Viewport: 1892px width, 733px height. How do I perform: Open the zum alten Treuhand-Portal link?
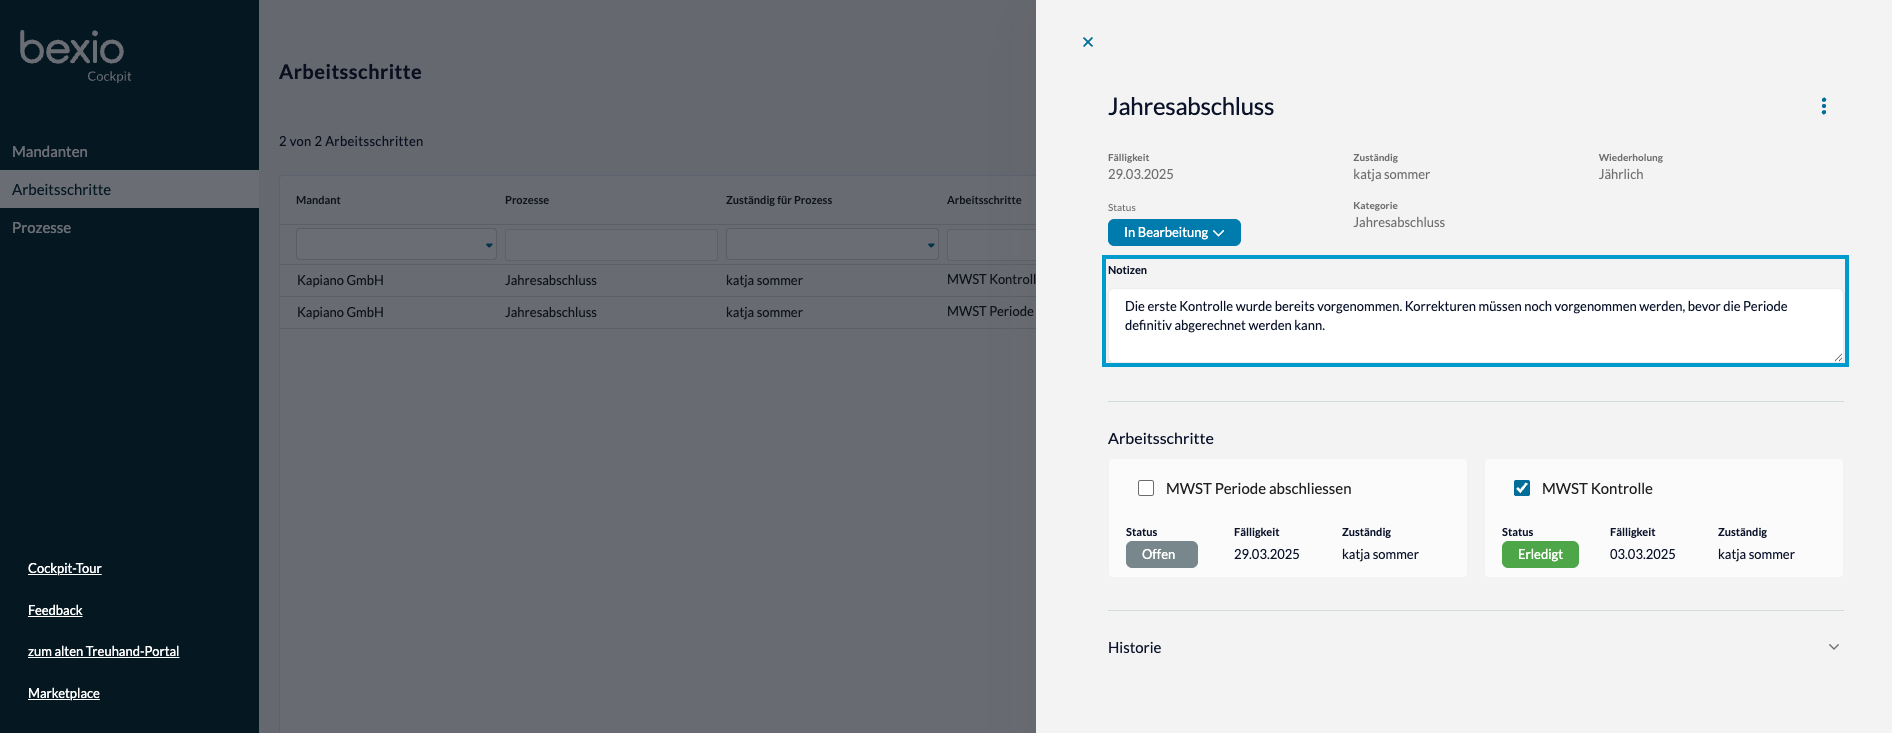103,651
